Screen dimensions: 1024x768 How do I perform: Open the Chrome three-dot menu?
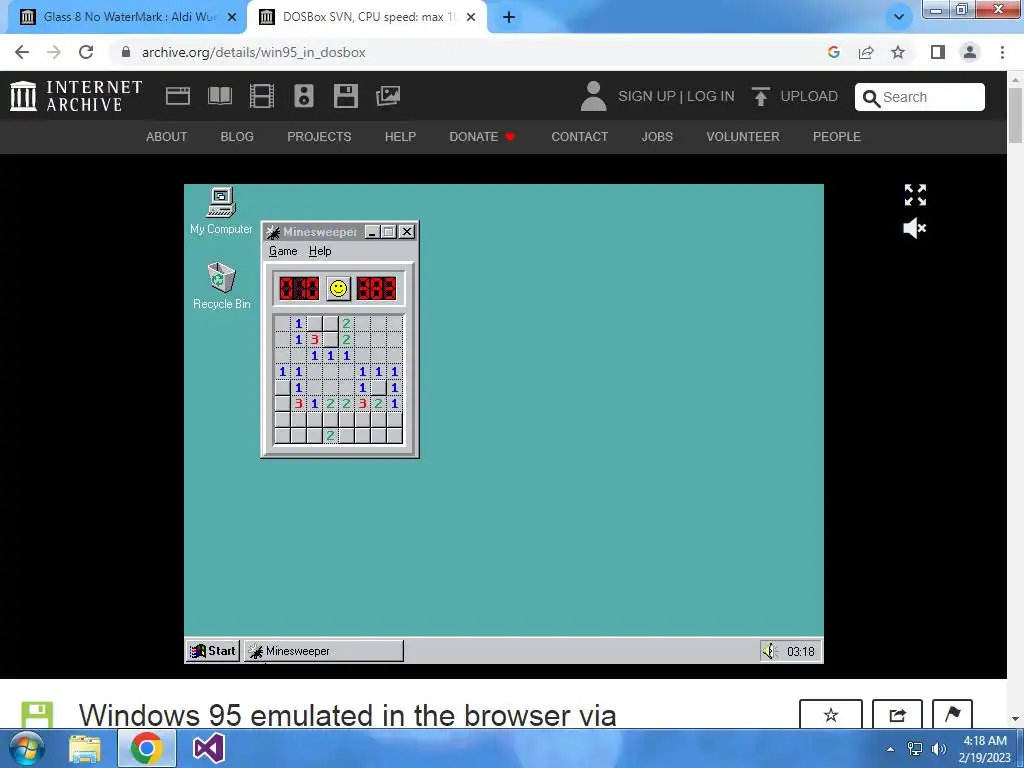(x=1002, y=52)
